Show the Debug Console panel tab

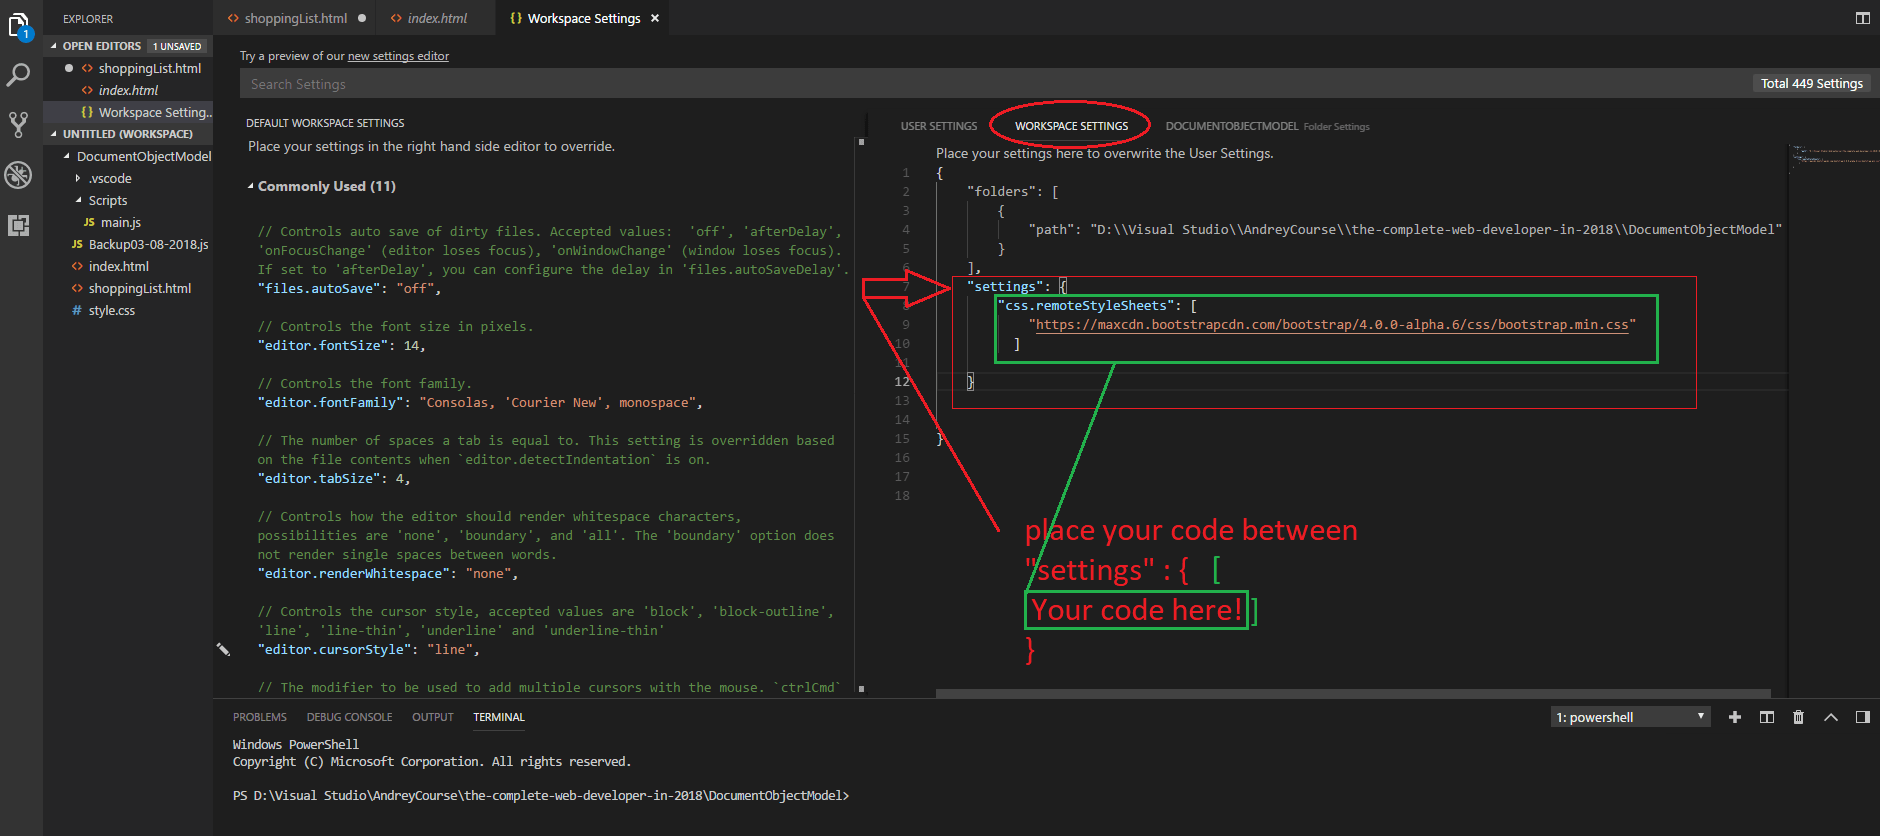pyautogui.click(x=349, y=717)
